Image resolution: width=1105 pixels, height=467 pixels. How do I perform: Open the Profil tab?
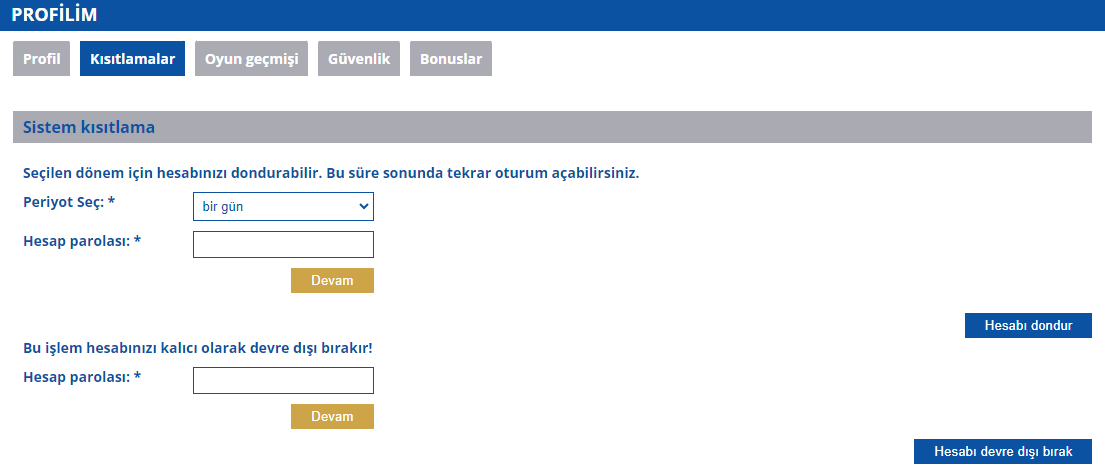[41, 59]
